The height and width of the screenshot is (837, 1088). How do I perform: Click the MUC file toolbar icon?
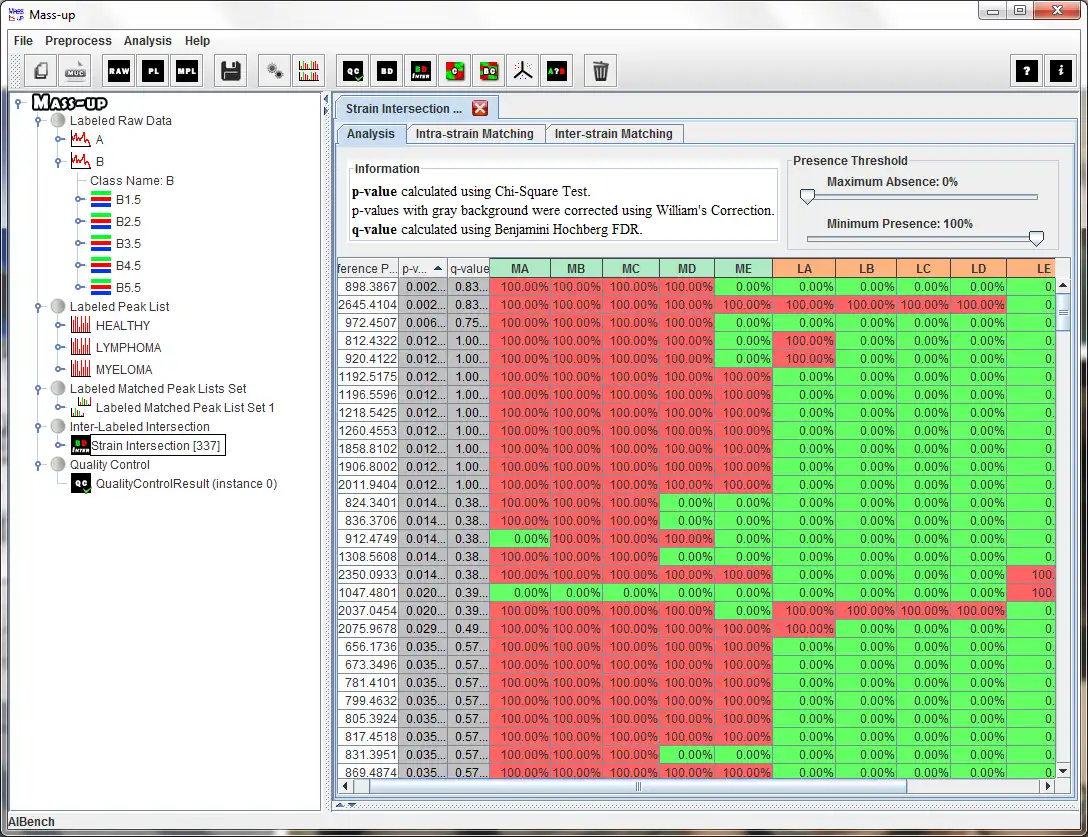76,71
